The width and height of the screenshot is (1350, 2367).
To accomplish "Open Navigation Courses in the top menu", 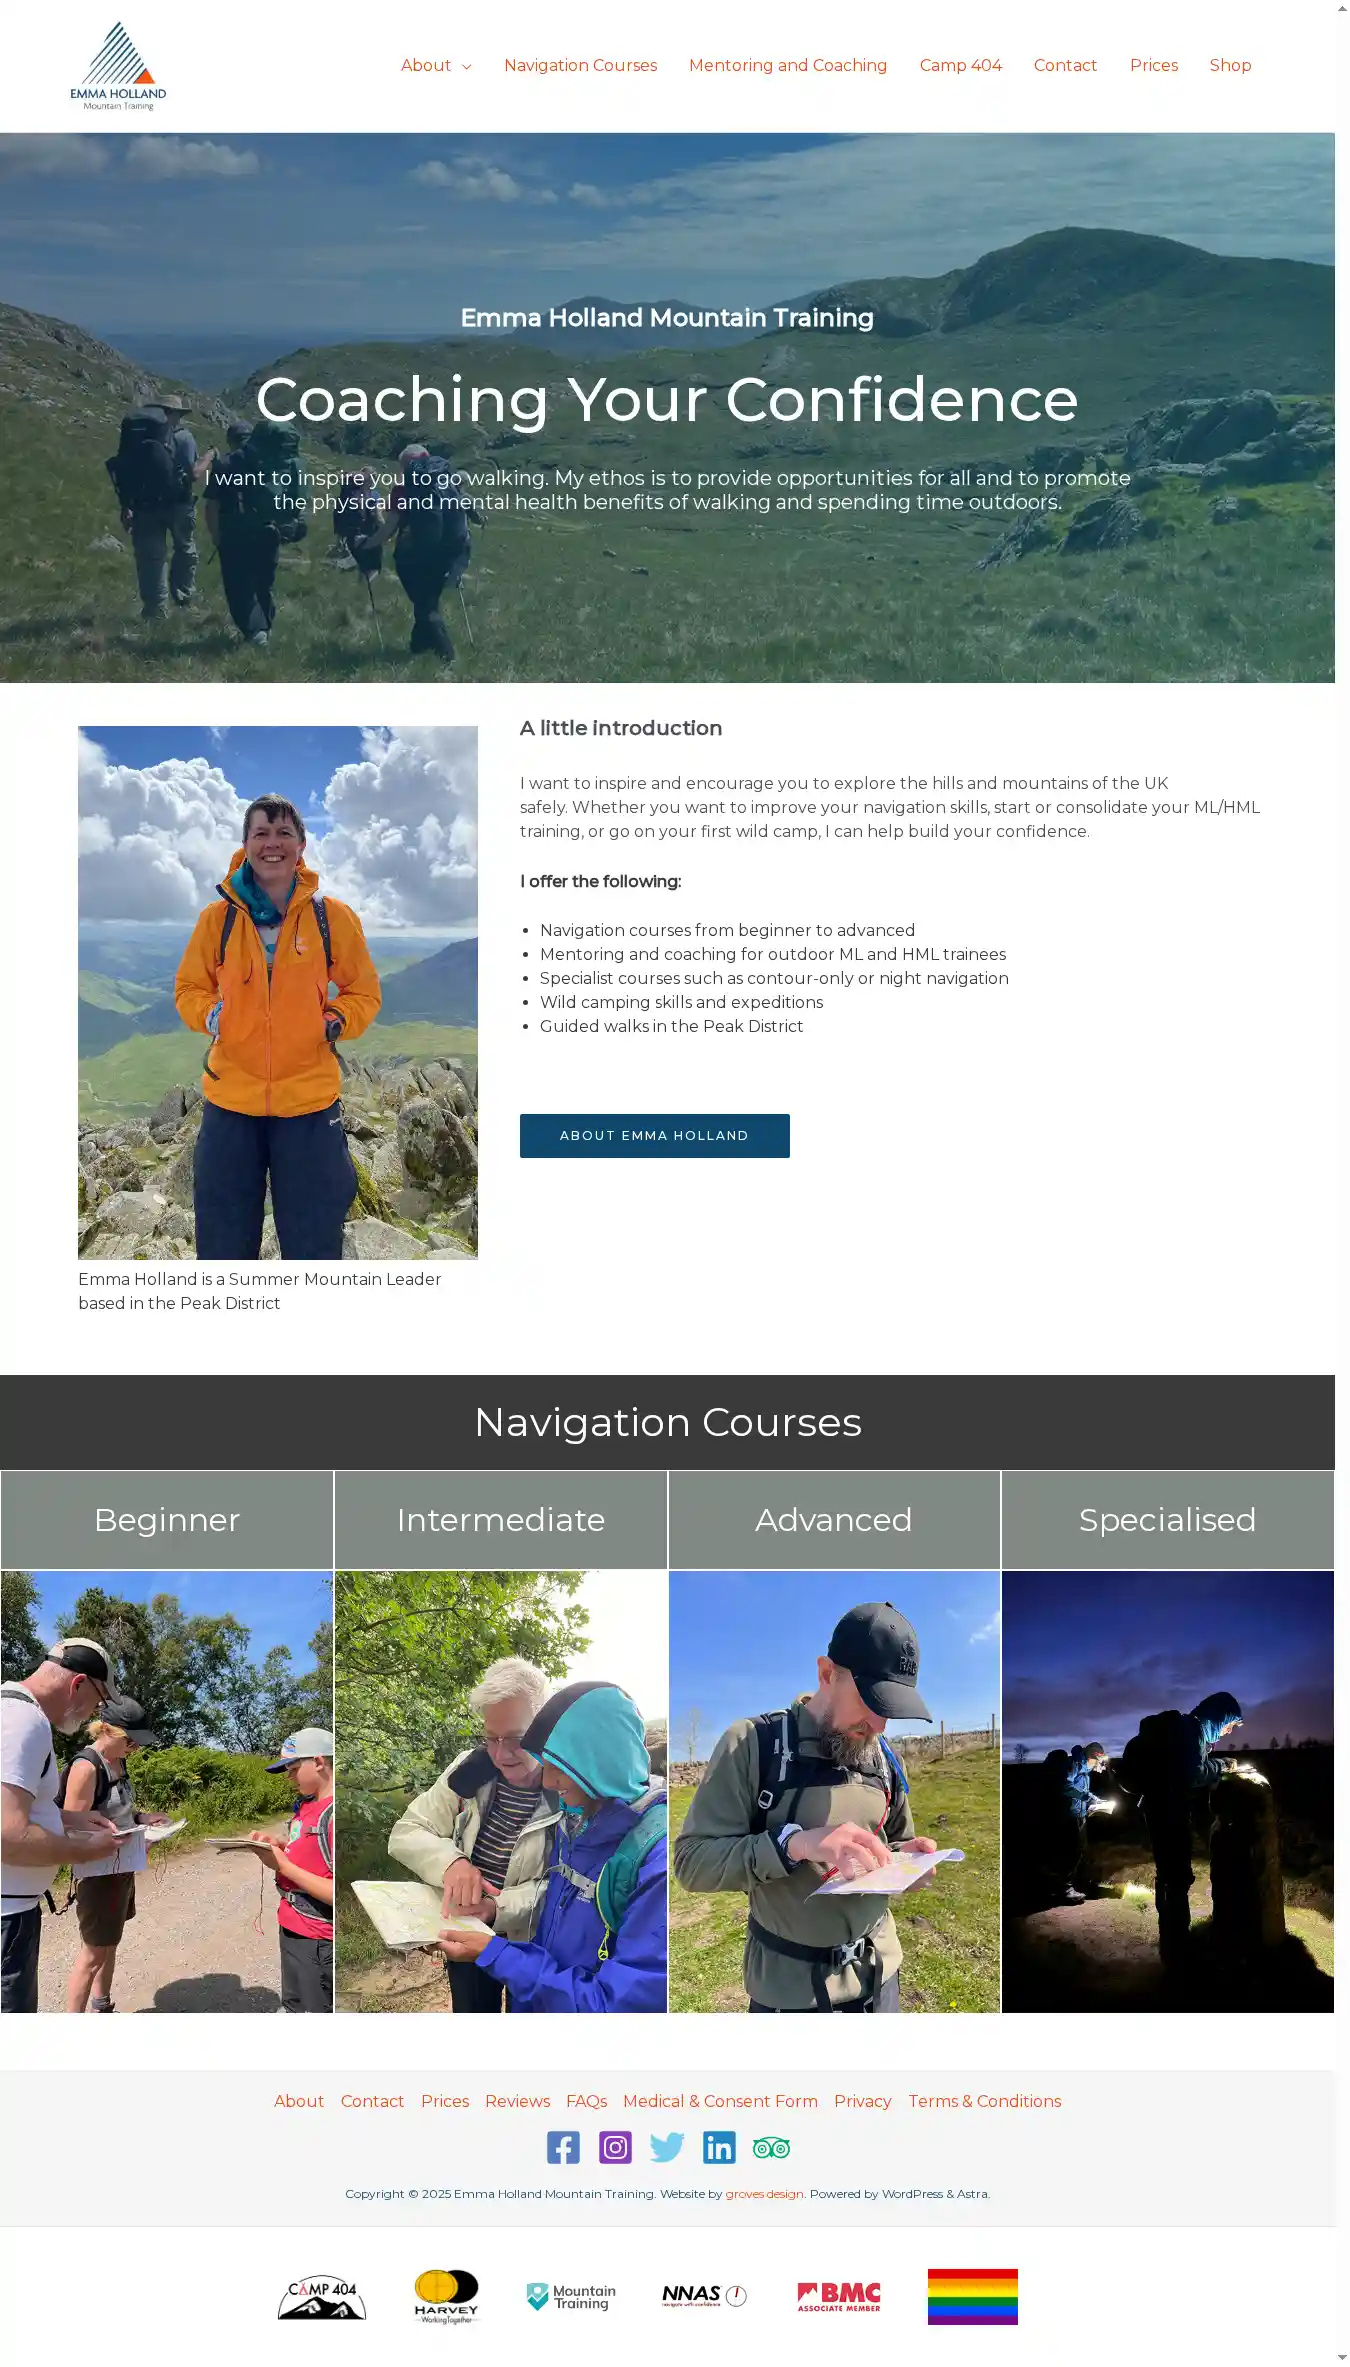I will tap(580, 65).
